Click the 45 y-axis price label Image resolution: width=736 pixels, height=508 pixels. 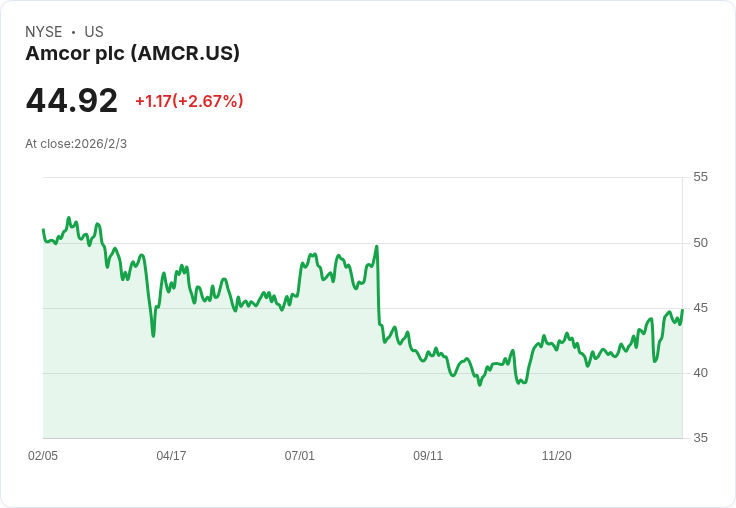click(x=700, y=308)
